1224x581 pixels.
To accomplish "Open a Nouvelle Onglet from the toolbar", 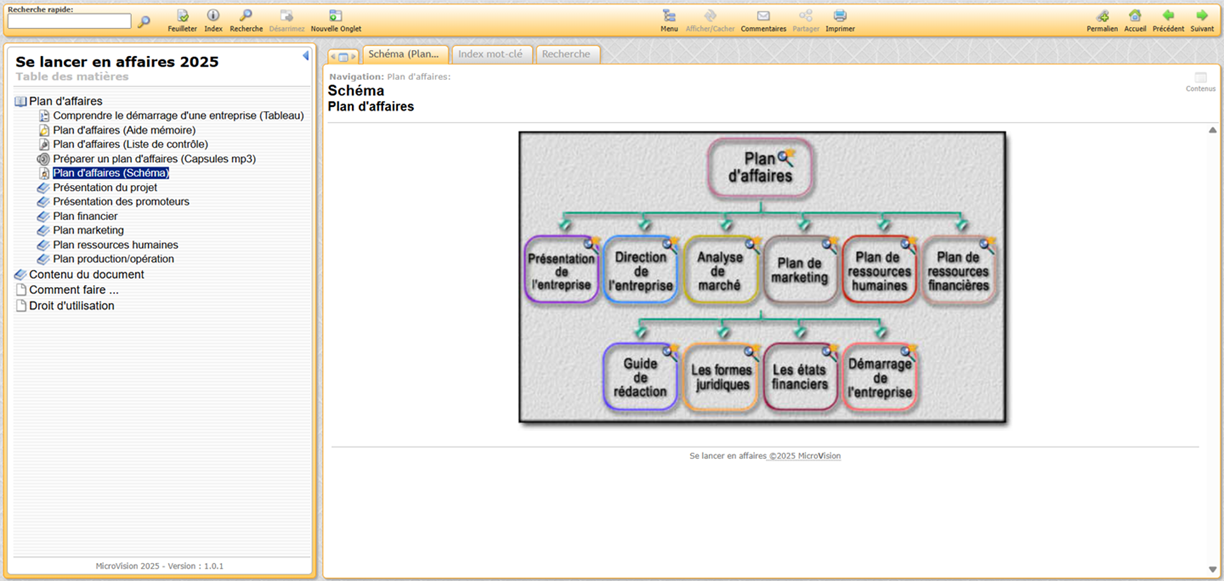I will [335, 16].
